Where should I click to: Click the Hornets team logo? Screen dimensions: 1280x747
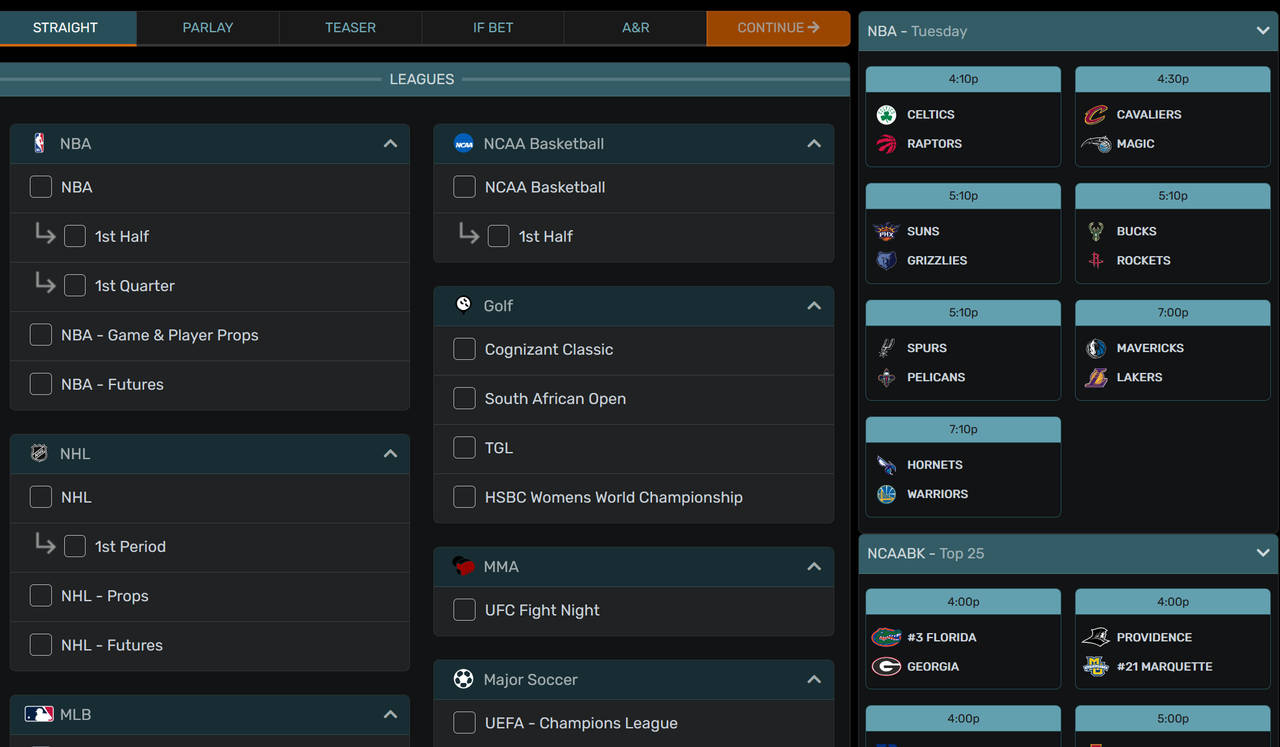(886, 465)
